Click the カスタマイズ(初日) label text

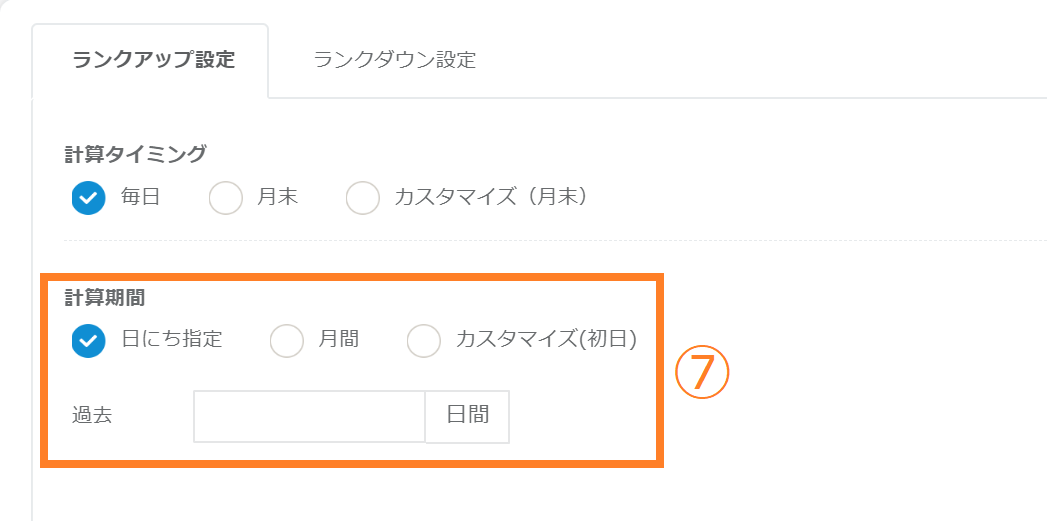[x=546, y=340]
